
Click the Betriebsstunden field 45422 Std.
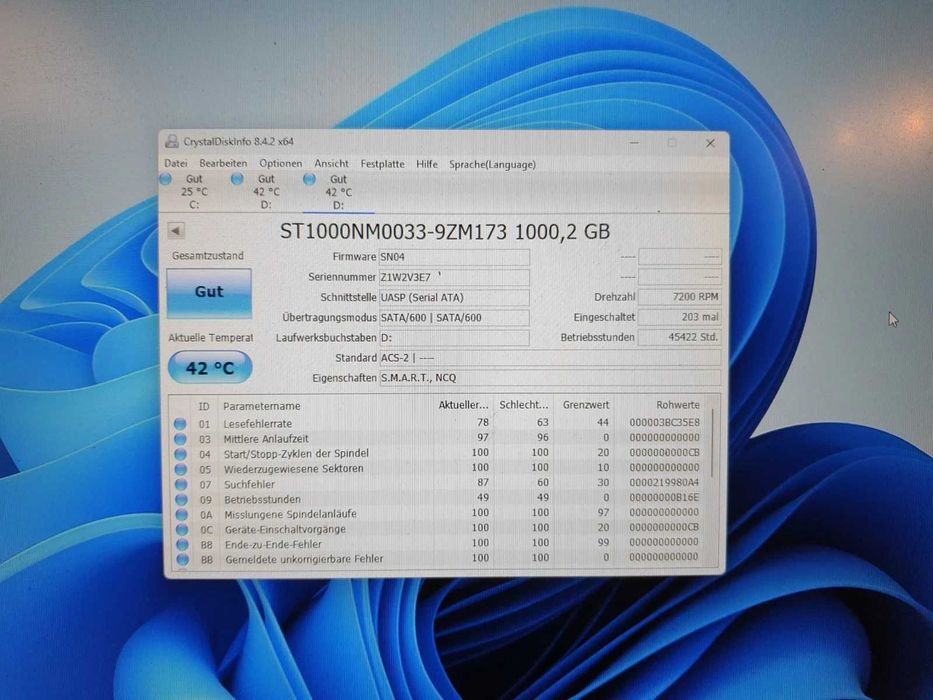(x=680, y=337)
